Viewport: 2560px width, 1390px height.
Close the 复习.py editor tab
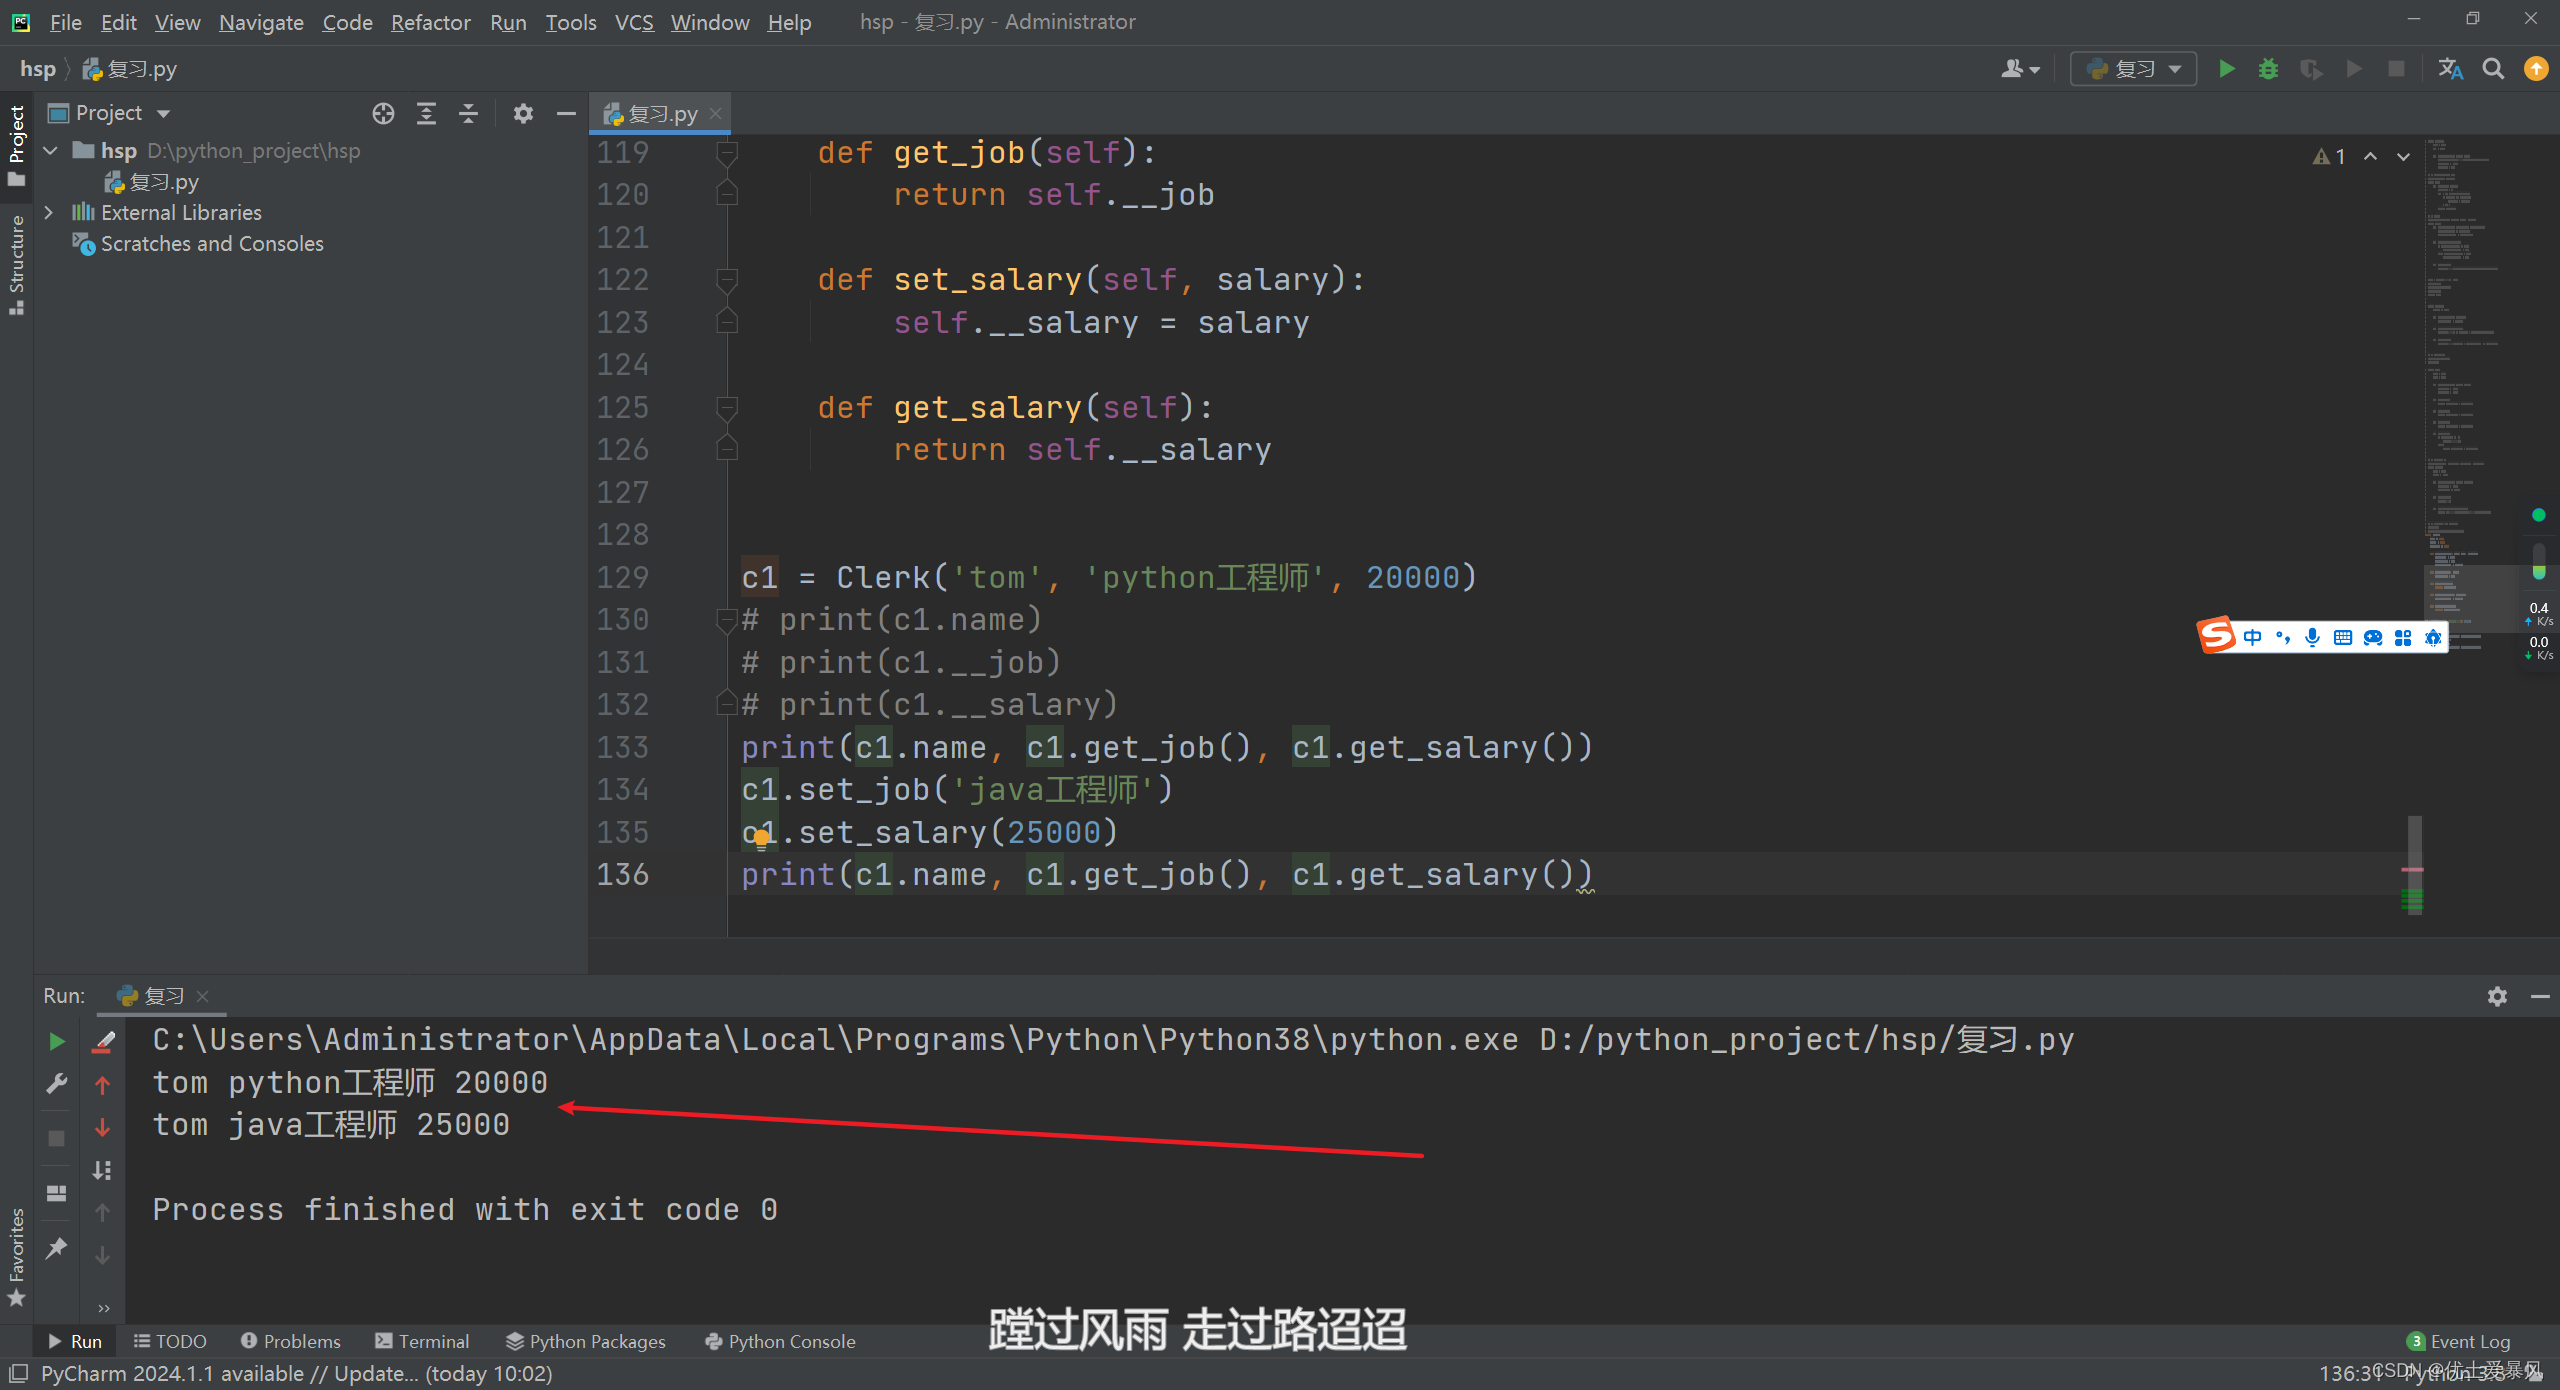[716, 114]
